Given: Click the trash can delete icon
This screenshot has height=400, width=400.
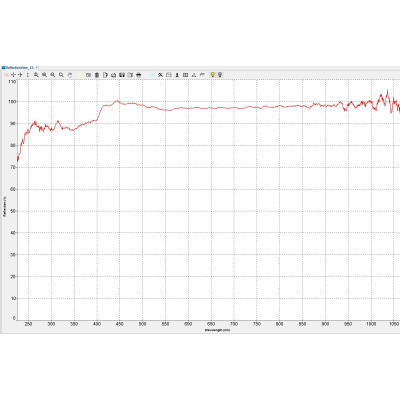Looking at the screenshot, I should 97,75.
